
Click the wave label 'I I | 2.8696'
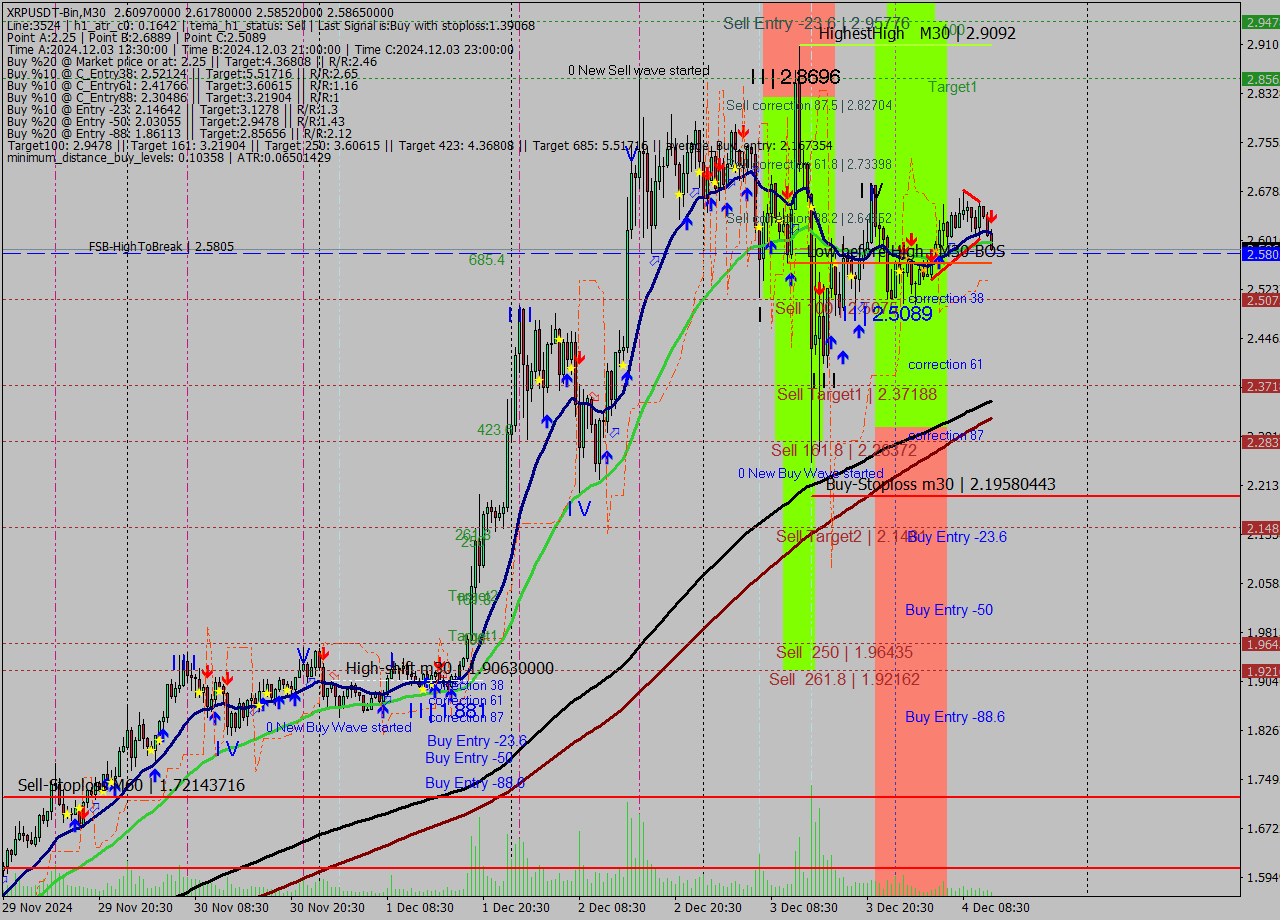click(796, 77)
